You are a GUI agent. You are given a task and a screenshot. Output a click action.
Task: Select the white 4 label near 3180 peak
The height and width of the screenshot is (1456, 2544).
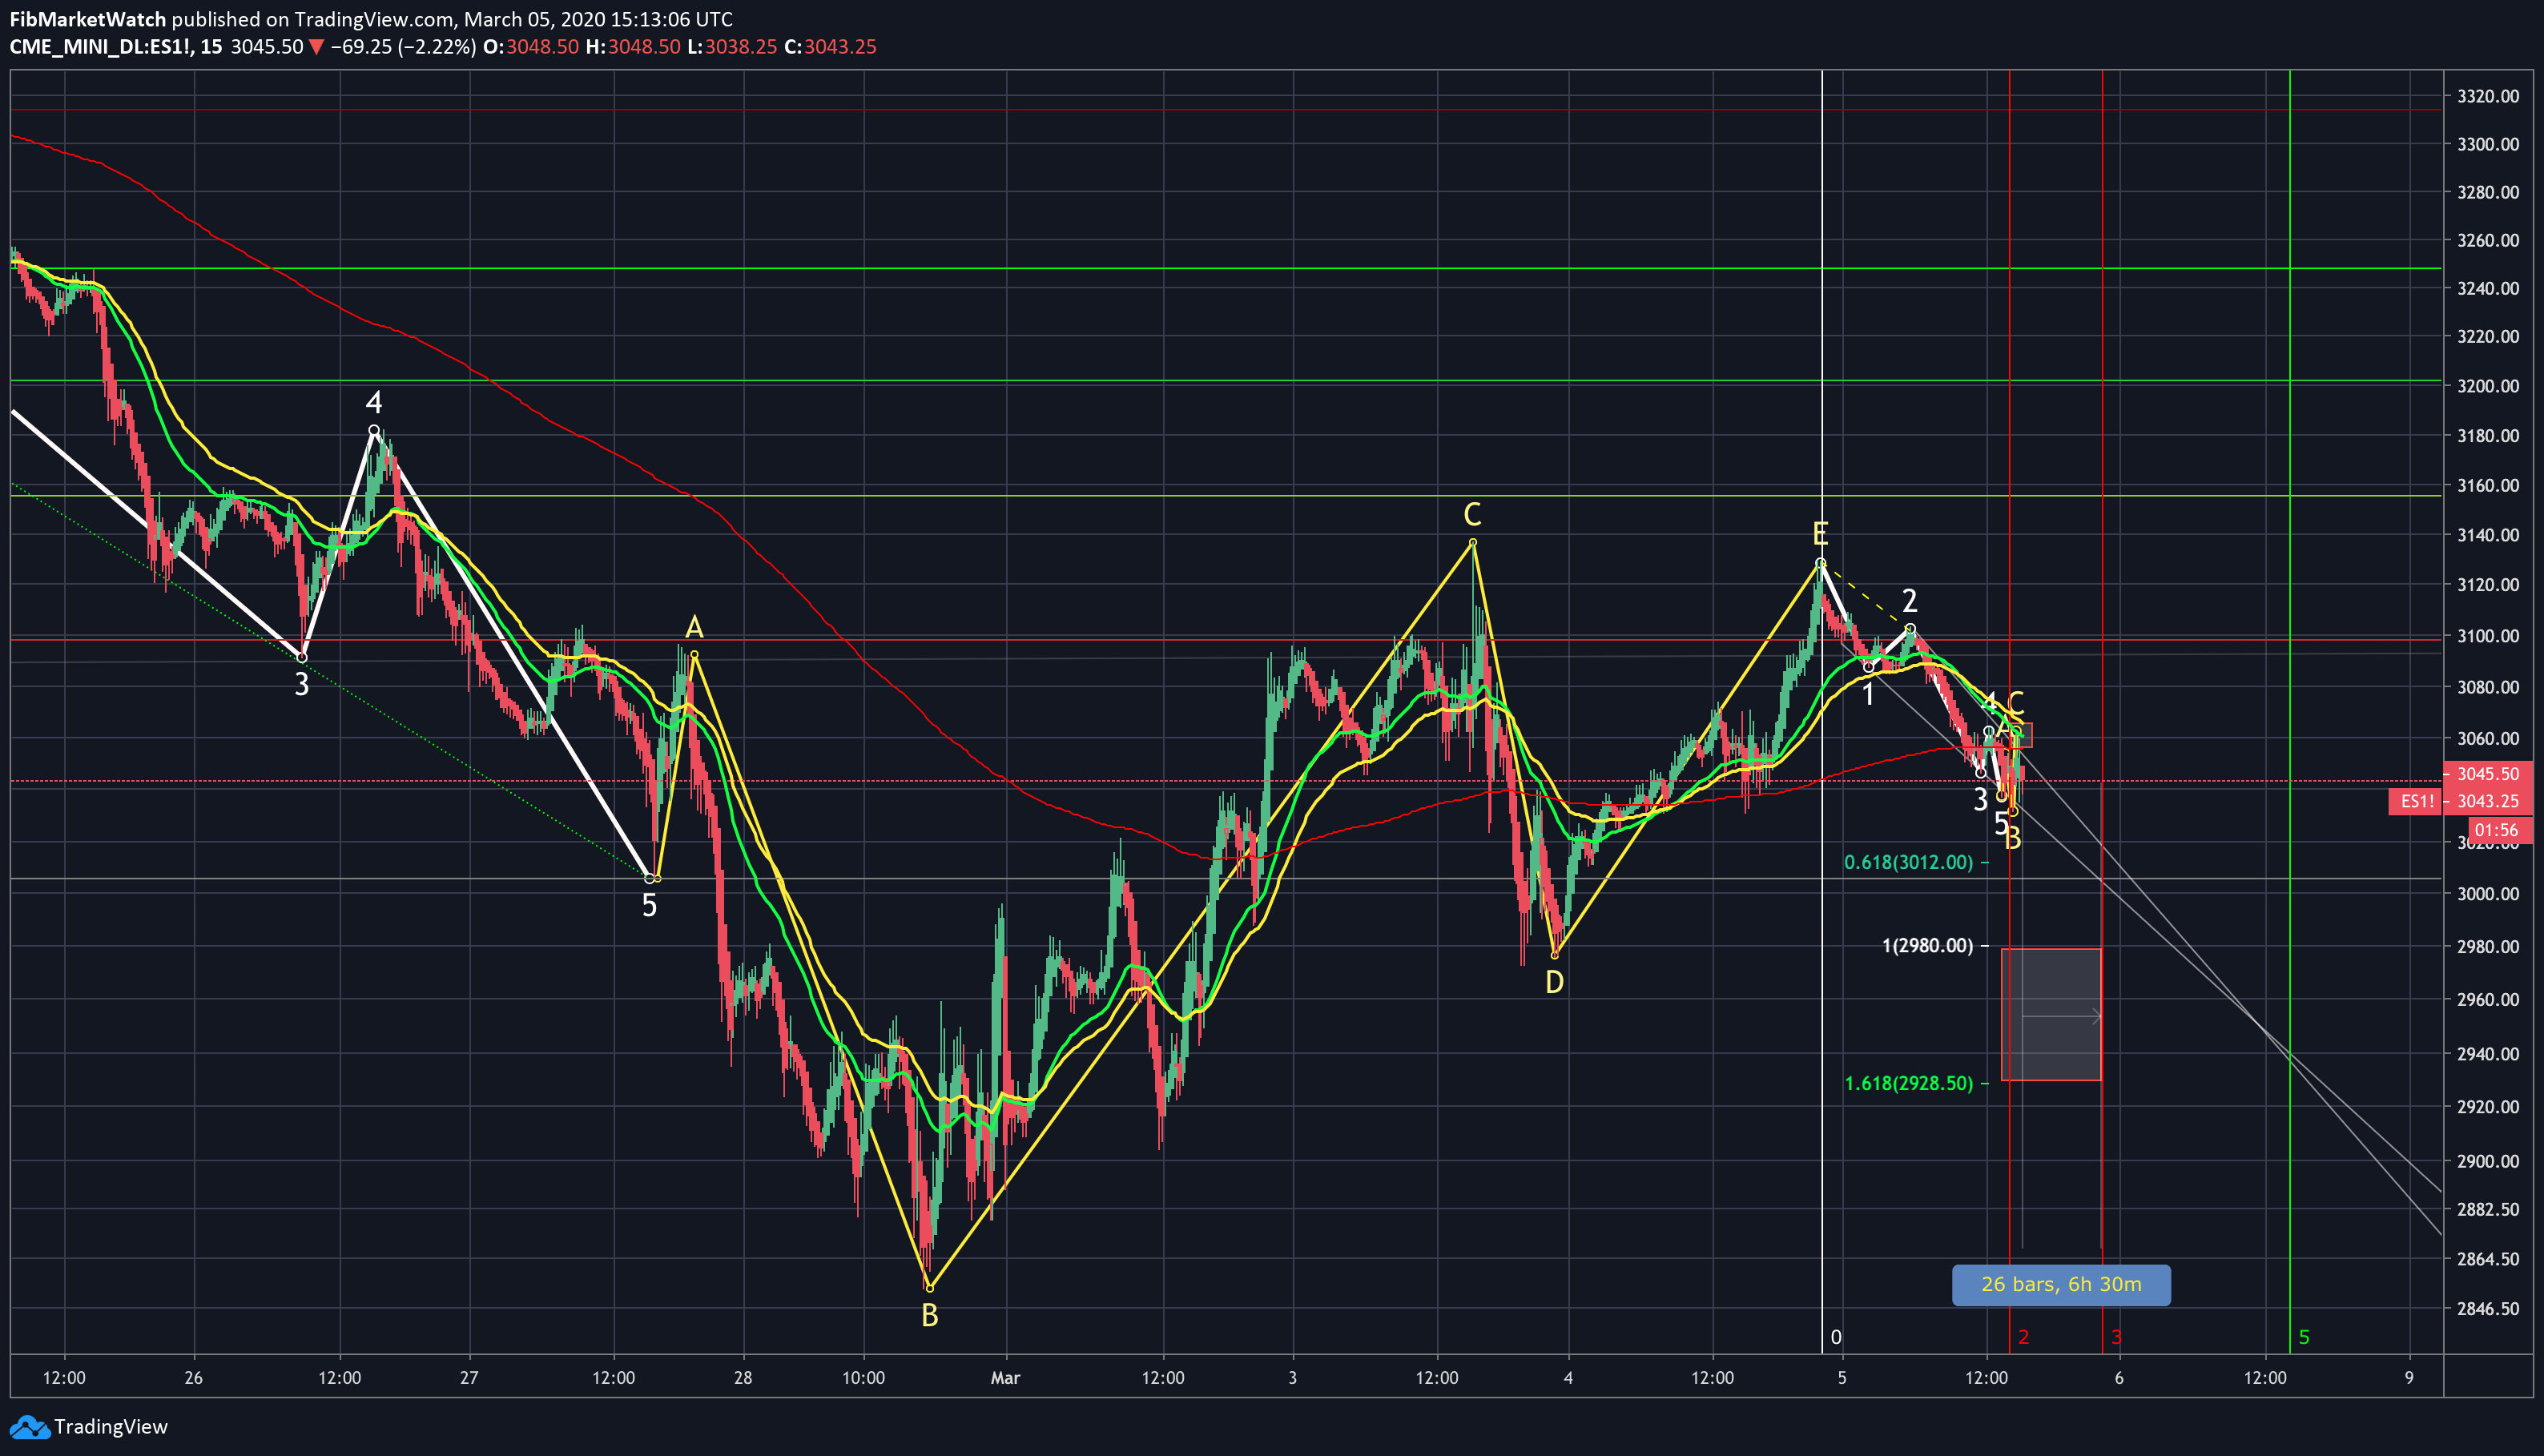point(373,403)
